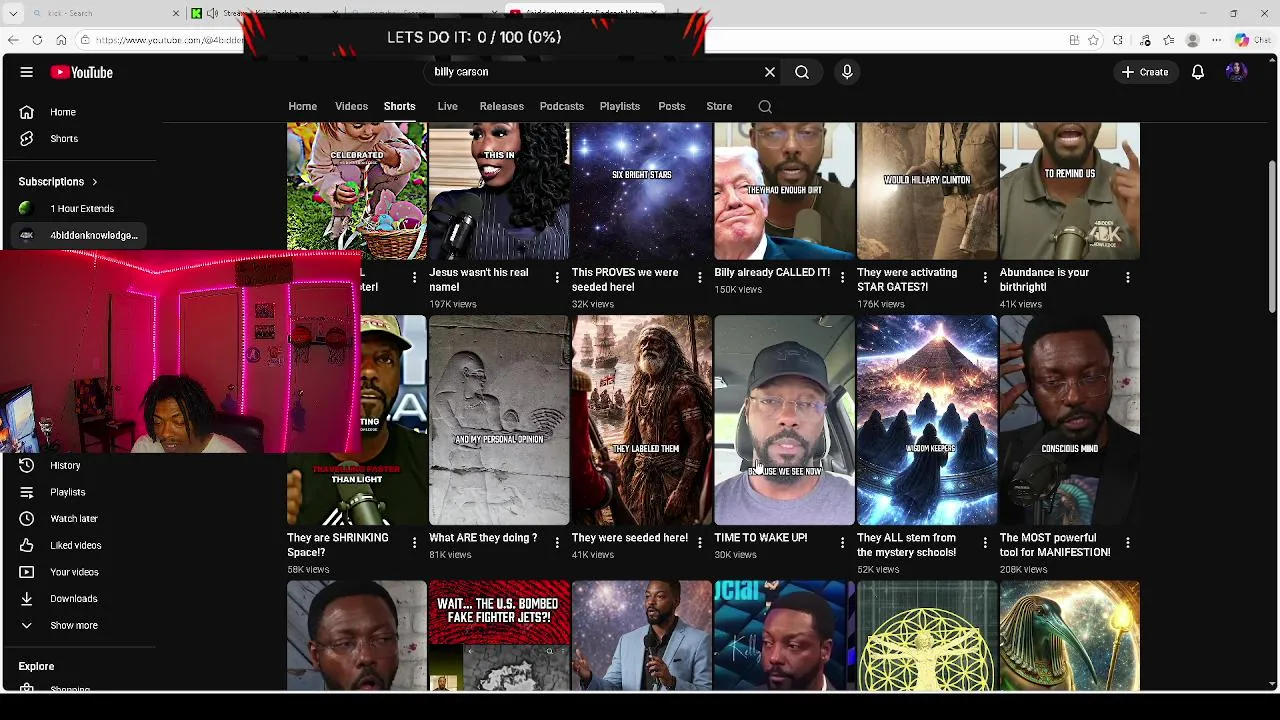Open 'They ALL stem from the mystery schools!'
Screen dimensions: 1280x720
coord(906,545)
